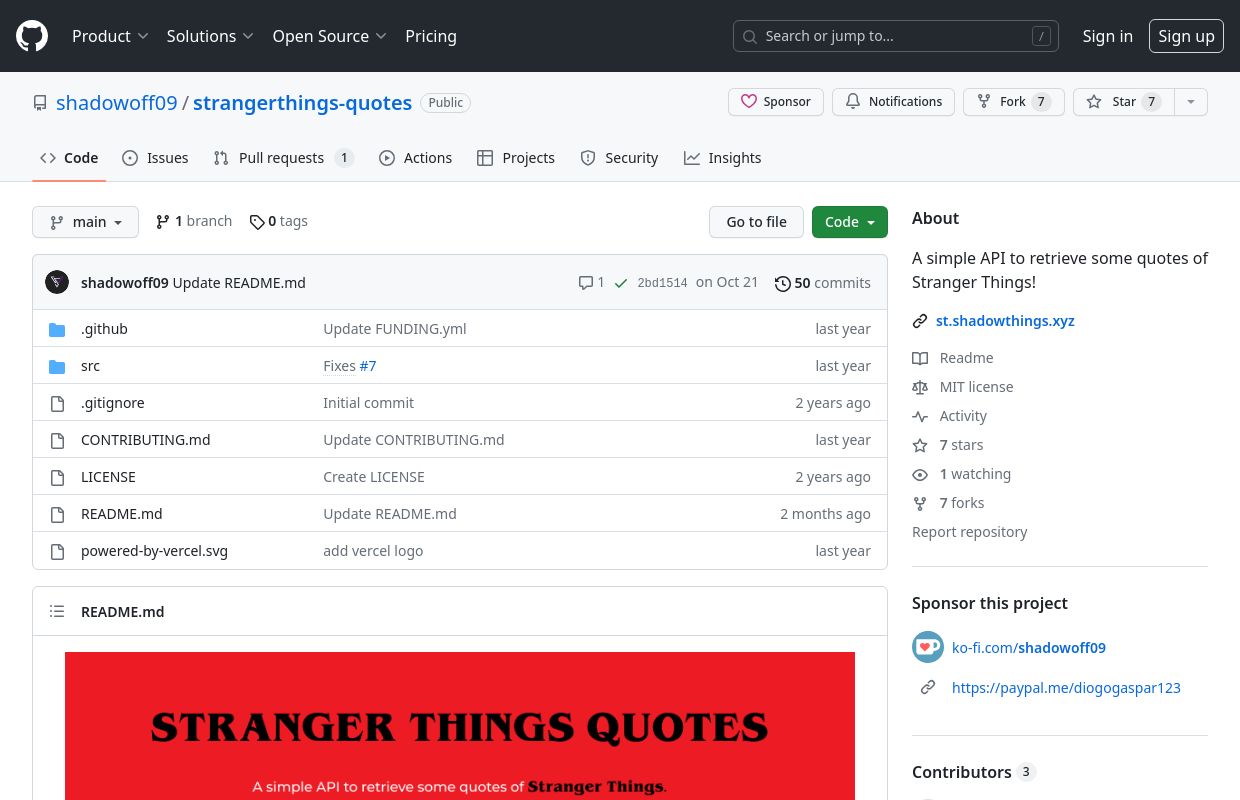Open the green Code dropdown
The image size is (1240, 800).
850,222
